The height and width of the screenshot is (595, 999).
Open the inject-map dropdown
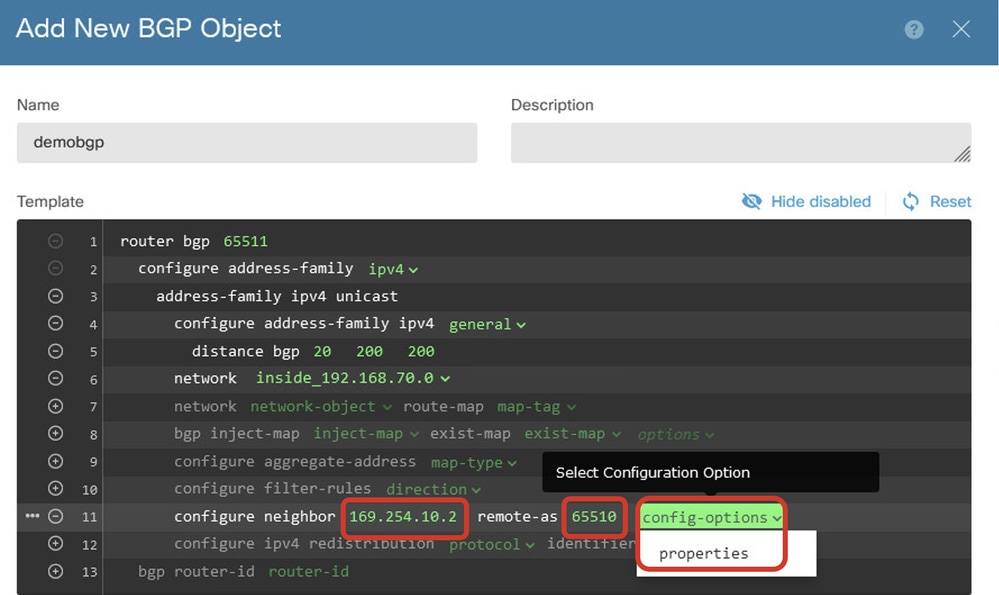366,434
